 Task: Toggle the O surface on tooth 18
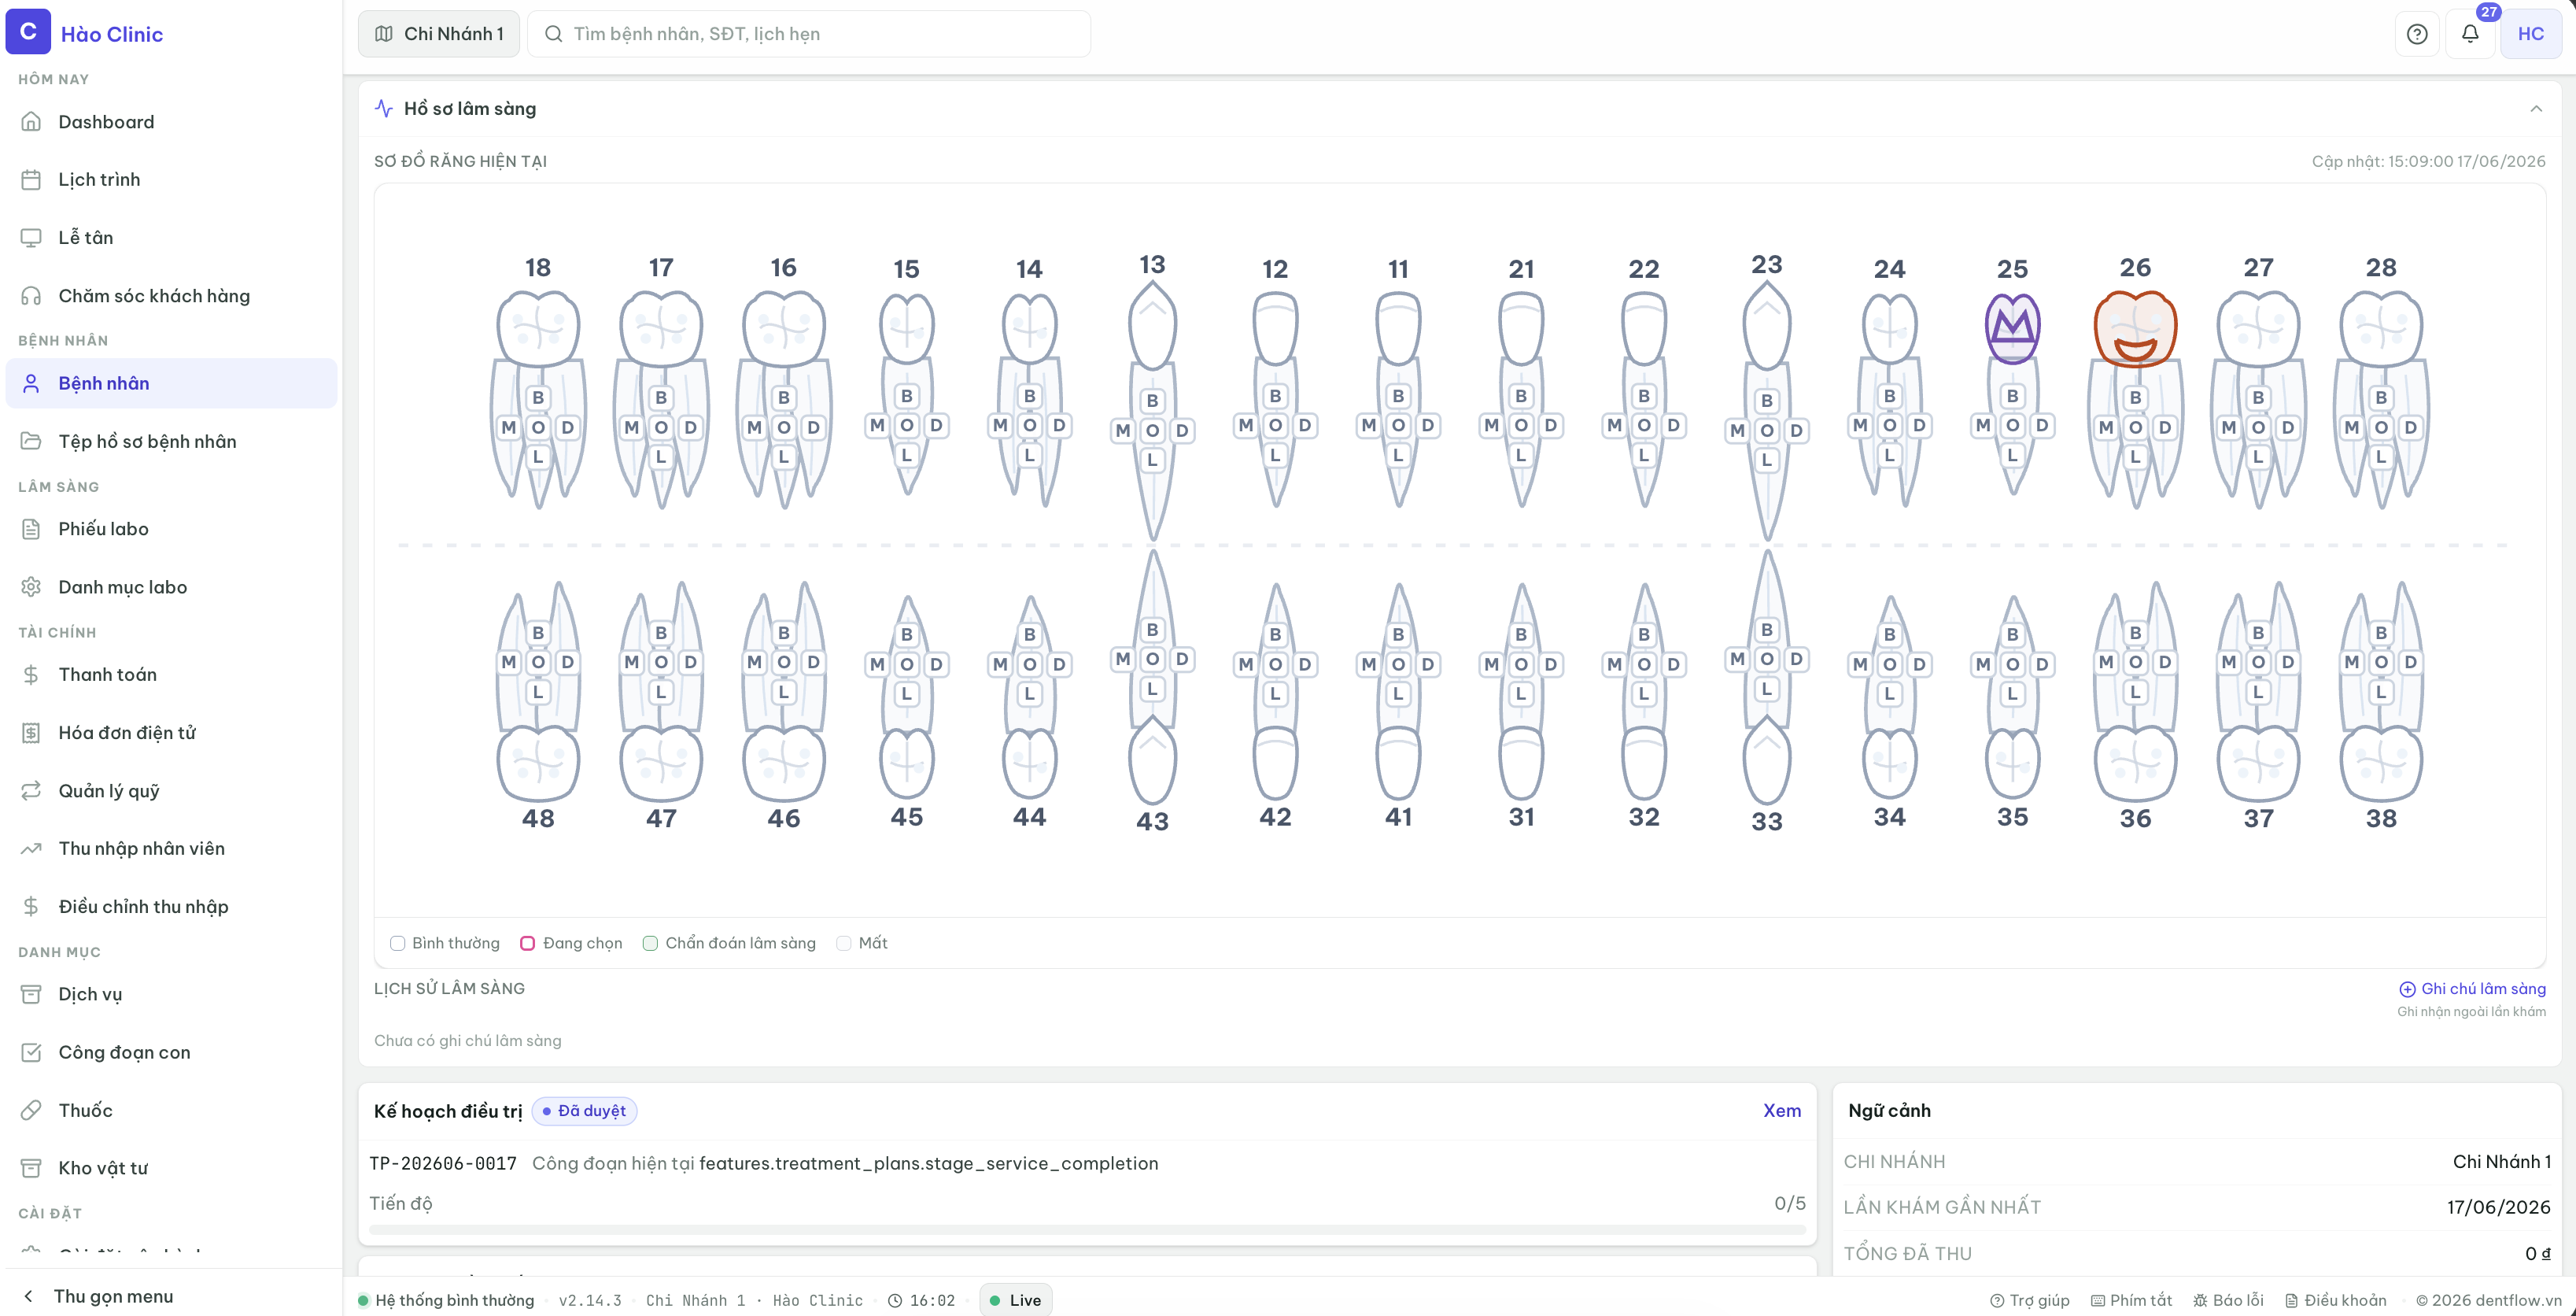click(538, 427)
